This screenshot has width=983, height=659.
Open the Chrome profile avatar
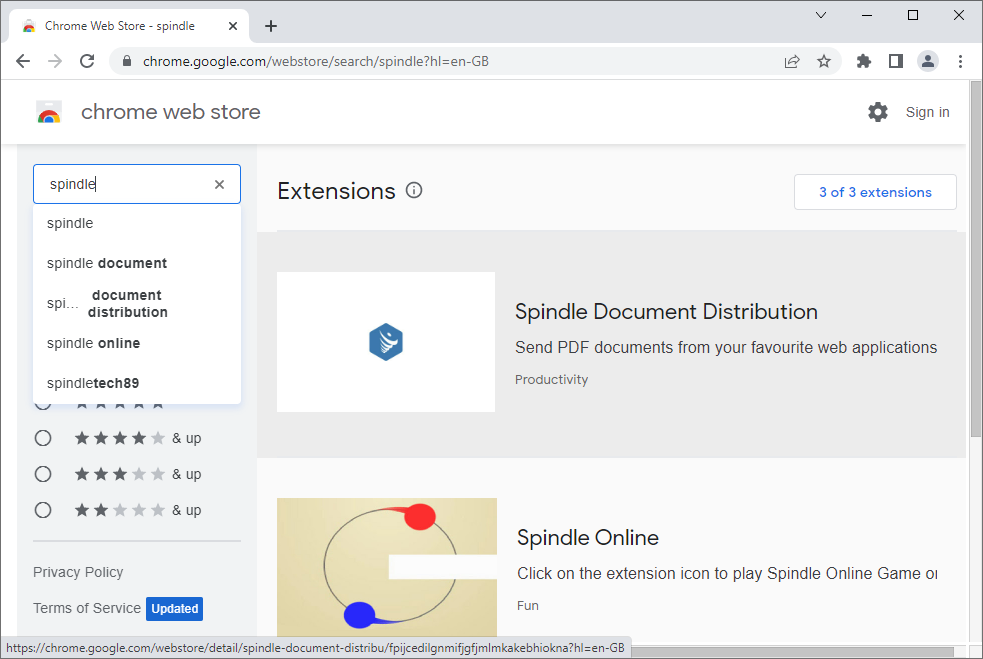[x=928, y=61]
